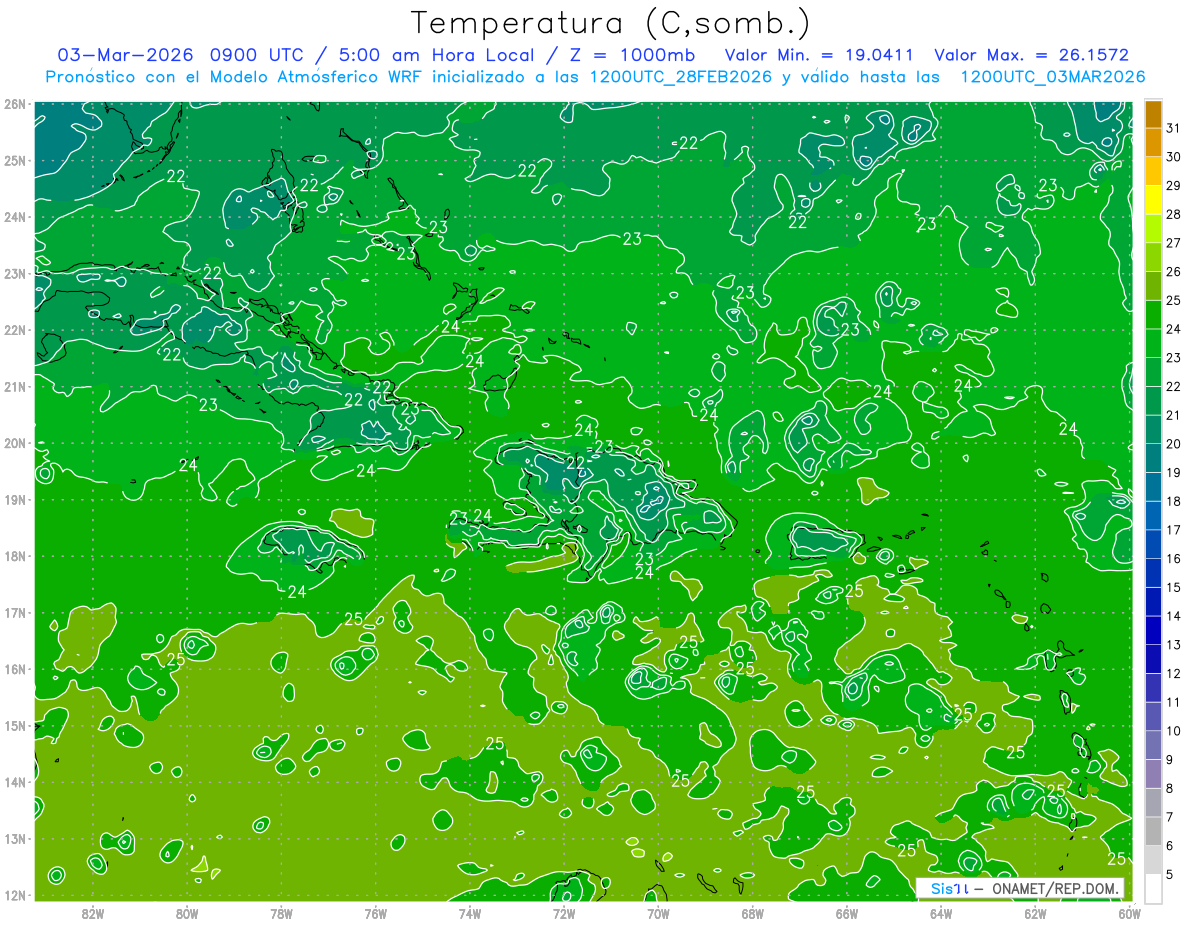Click the legend scale value '21'
Screen dimensions: 1200x927
[1173, 415]
